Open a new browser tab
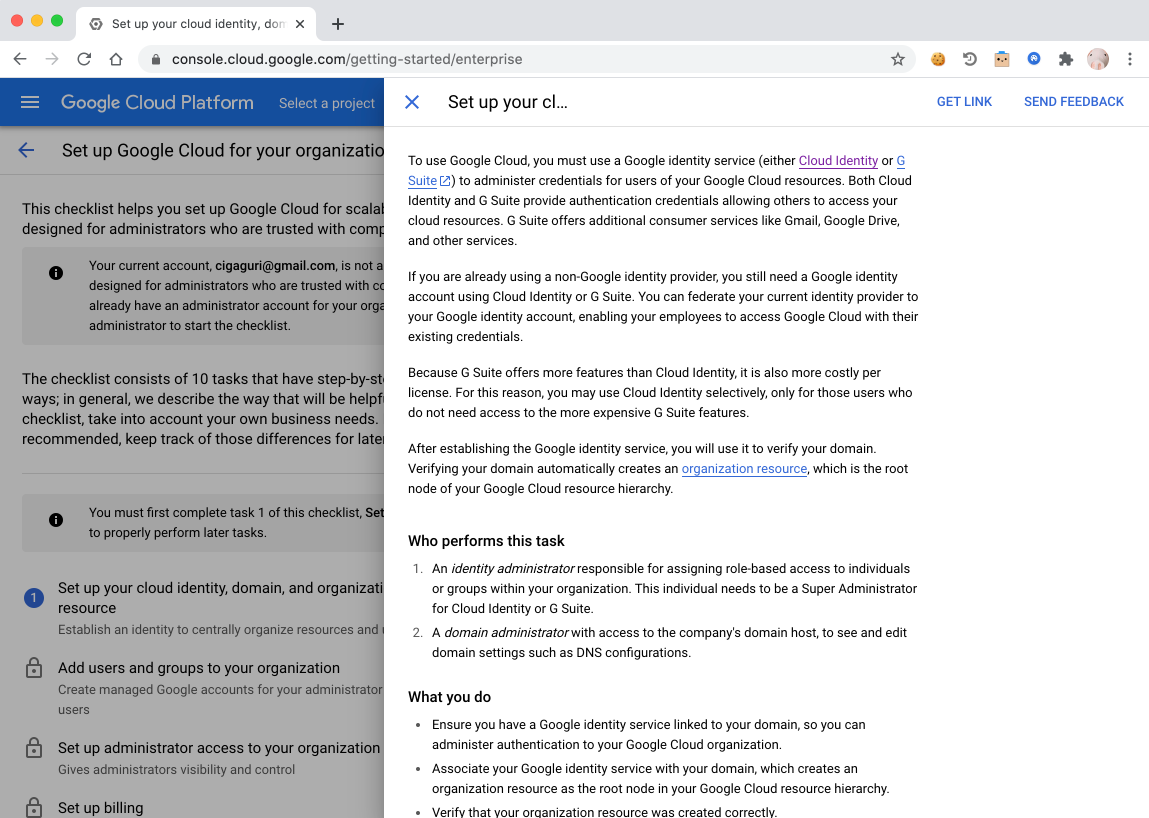The width and height of the screenshot is (1149, 818). (338, 24)
